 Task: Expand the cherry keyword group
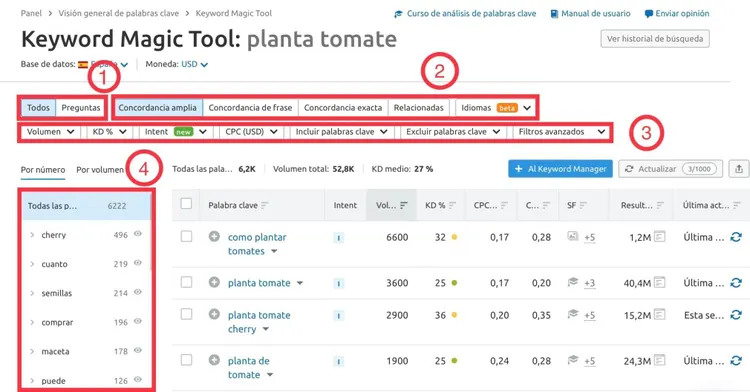click(32, 235)
